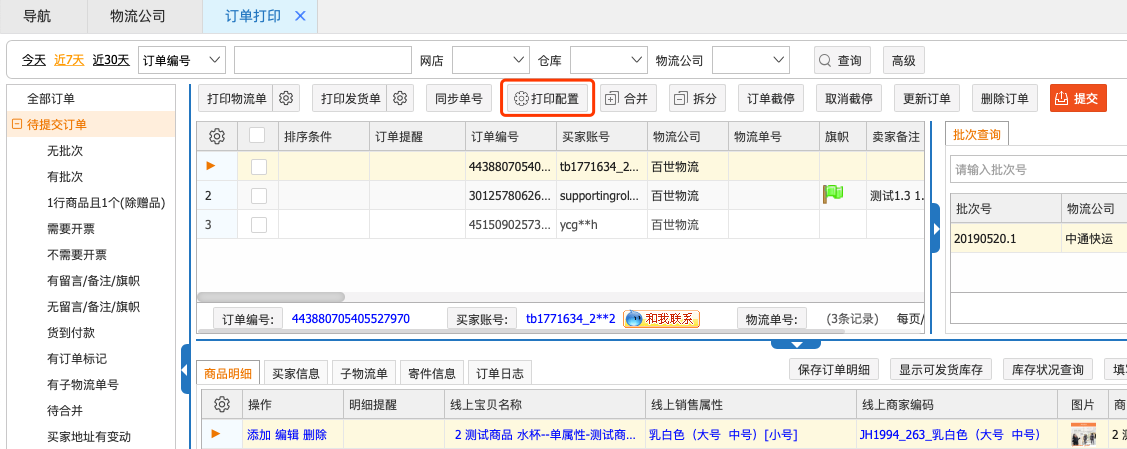Expand batch panel using blue side arrow
Image resolution: width=1127 pixels, height=449 pixels.
tap(935, 228)
